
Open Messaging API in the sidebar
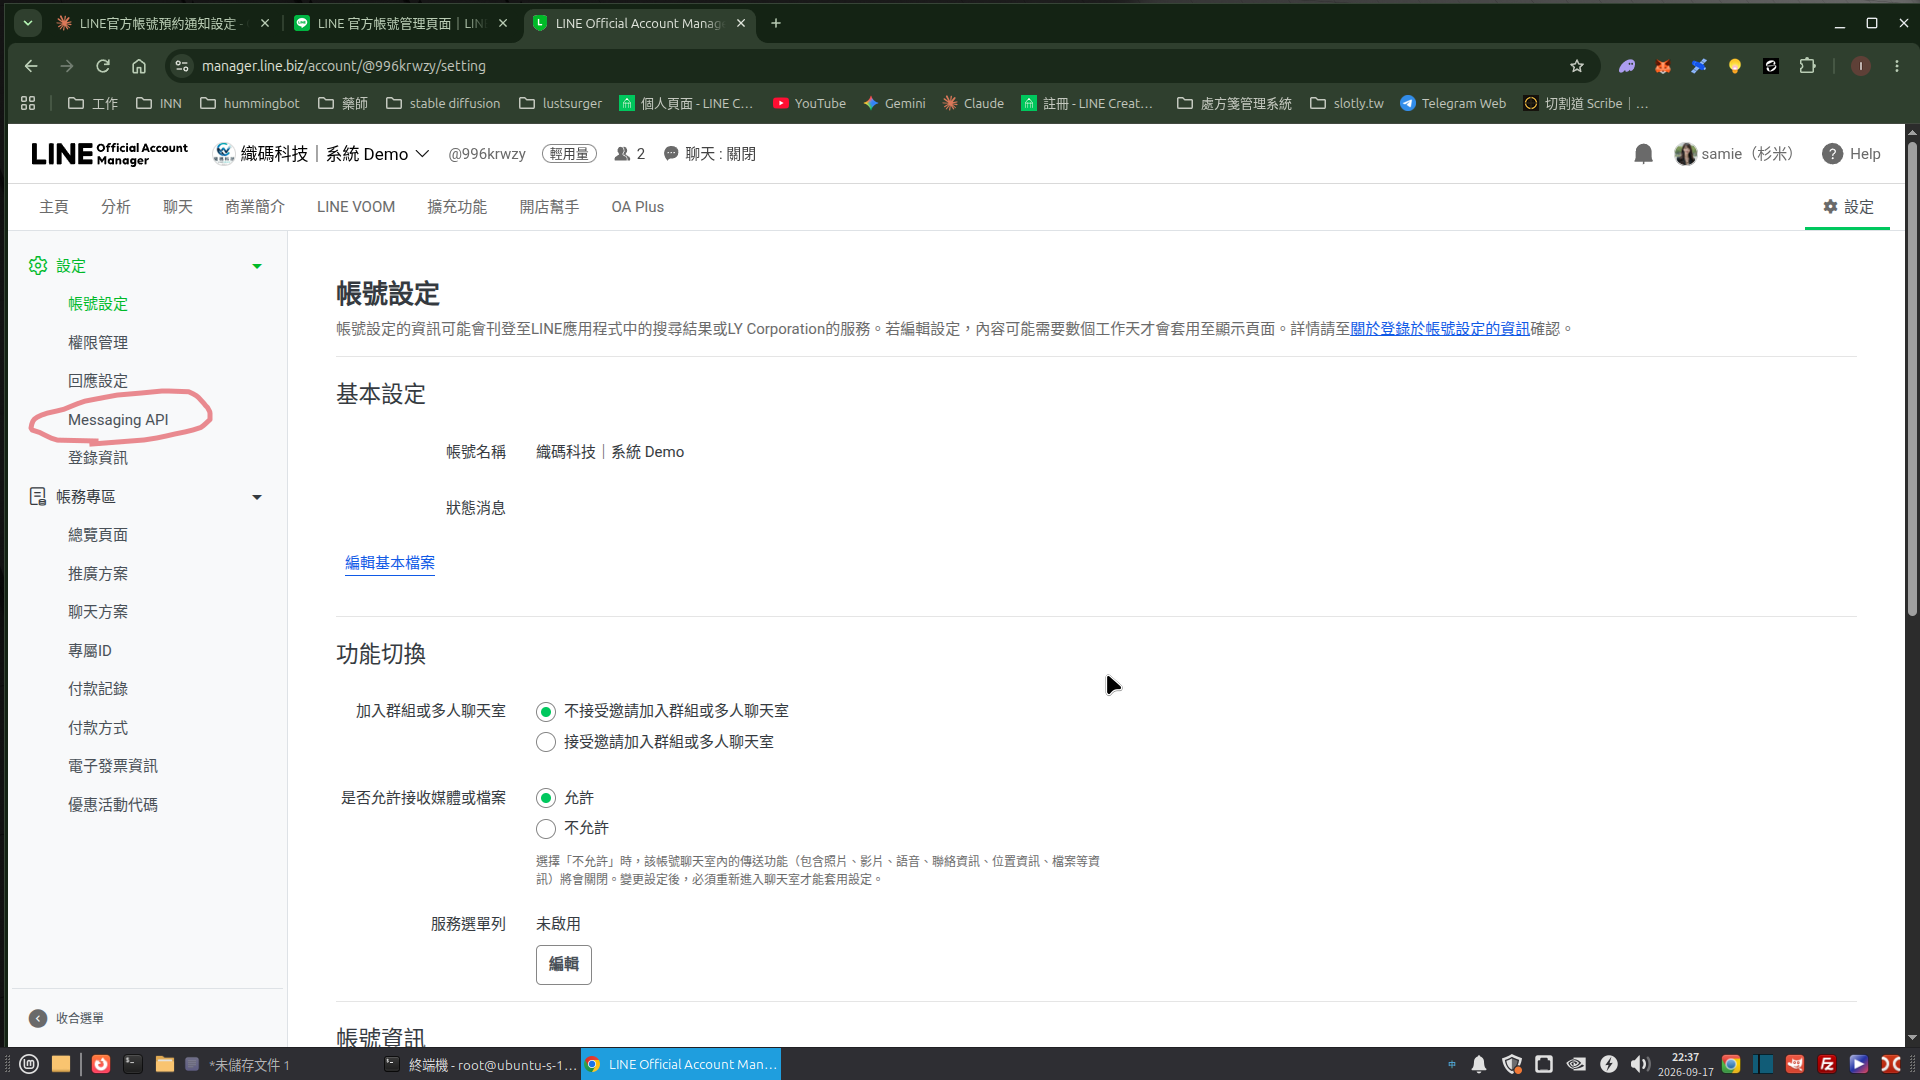point(118,420)
